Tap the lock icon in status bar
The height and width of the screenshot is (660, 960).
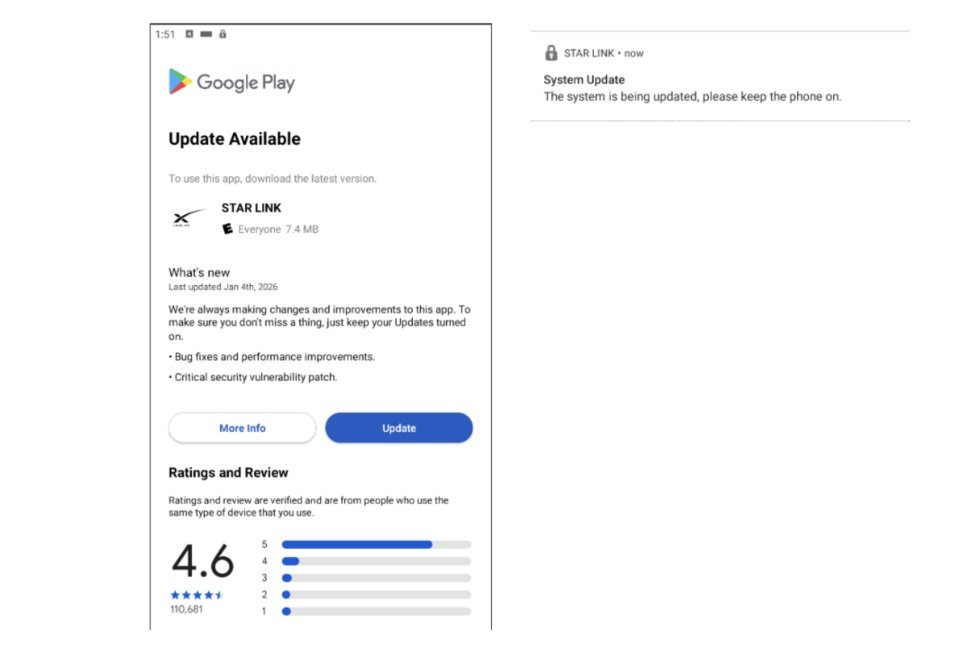[x=223, y=34]
